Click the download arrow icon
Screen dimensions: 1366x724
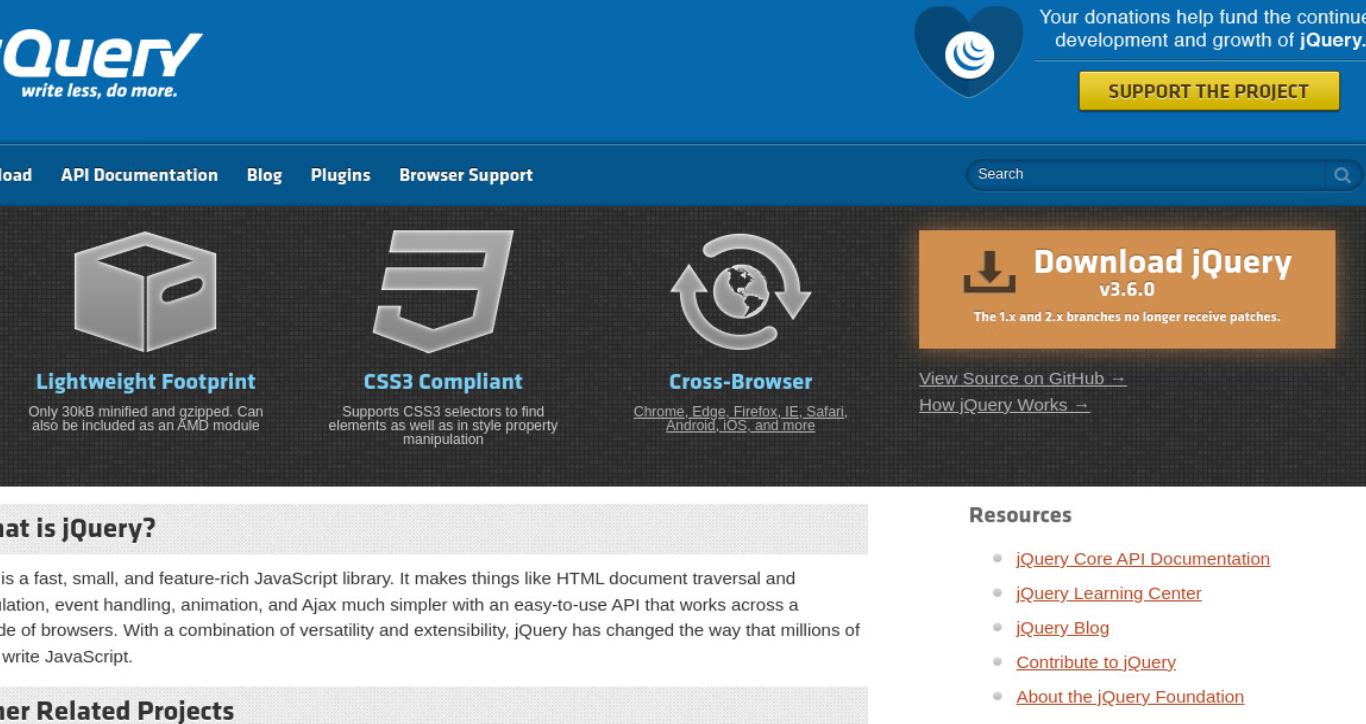coord(989,272)
